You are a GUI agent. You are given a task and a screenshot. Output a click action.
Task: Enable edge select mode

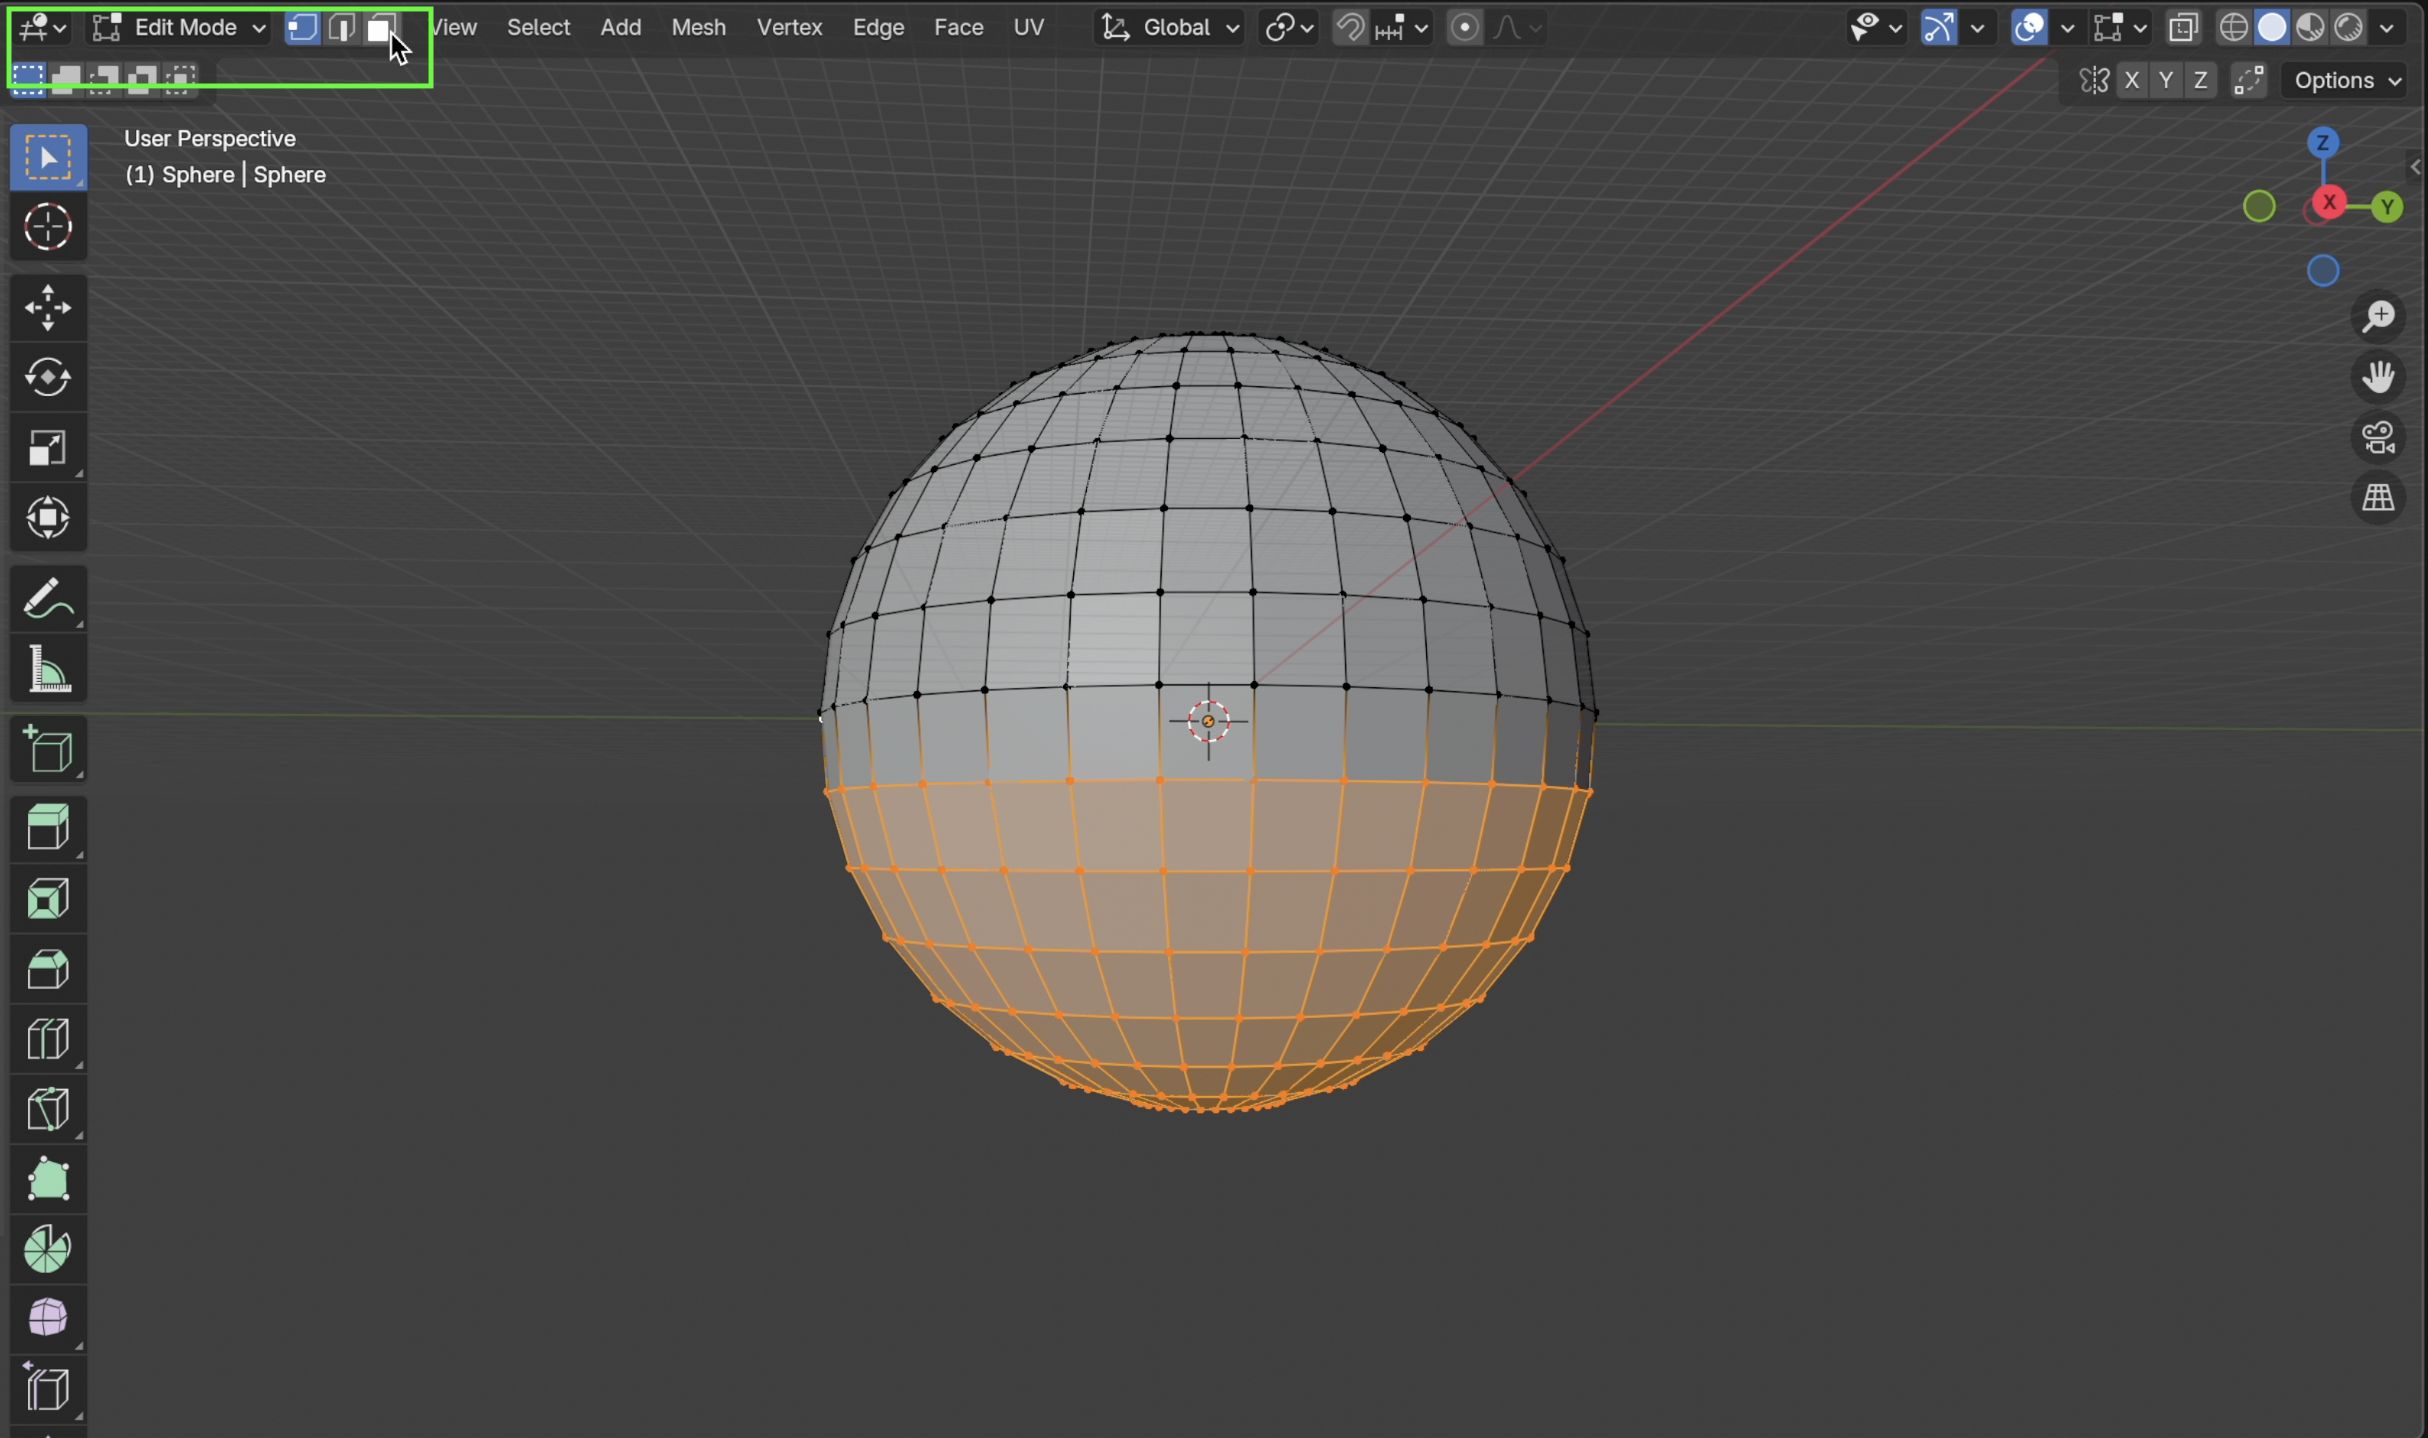pyautogui.click(x=341, y=27)
